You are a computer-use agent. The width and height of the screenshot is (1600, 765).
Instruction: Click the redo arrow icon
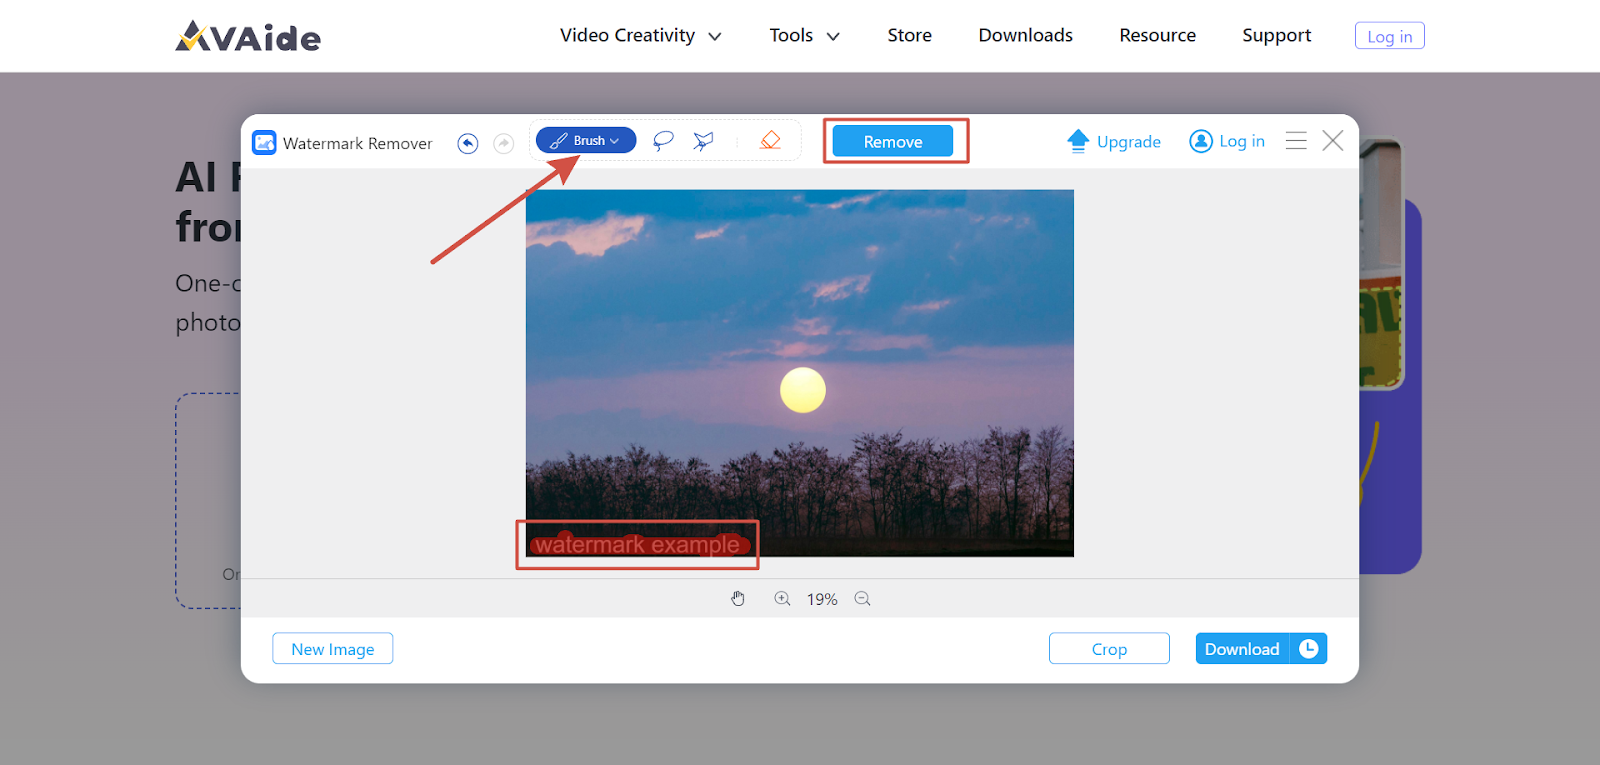click(x=504, y=143)
